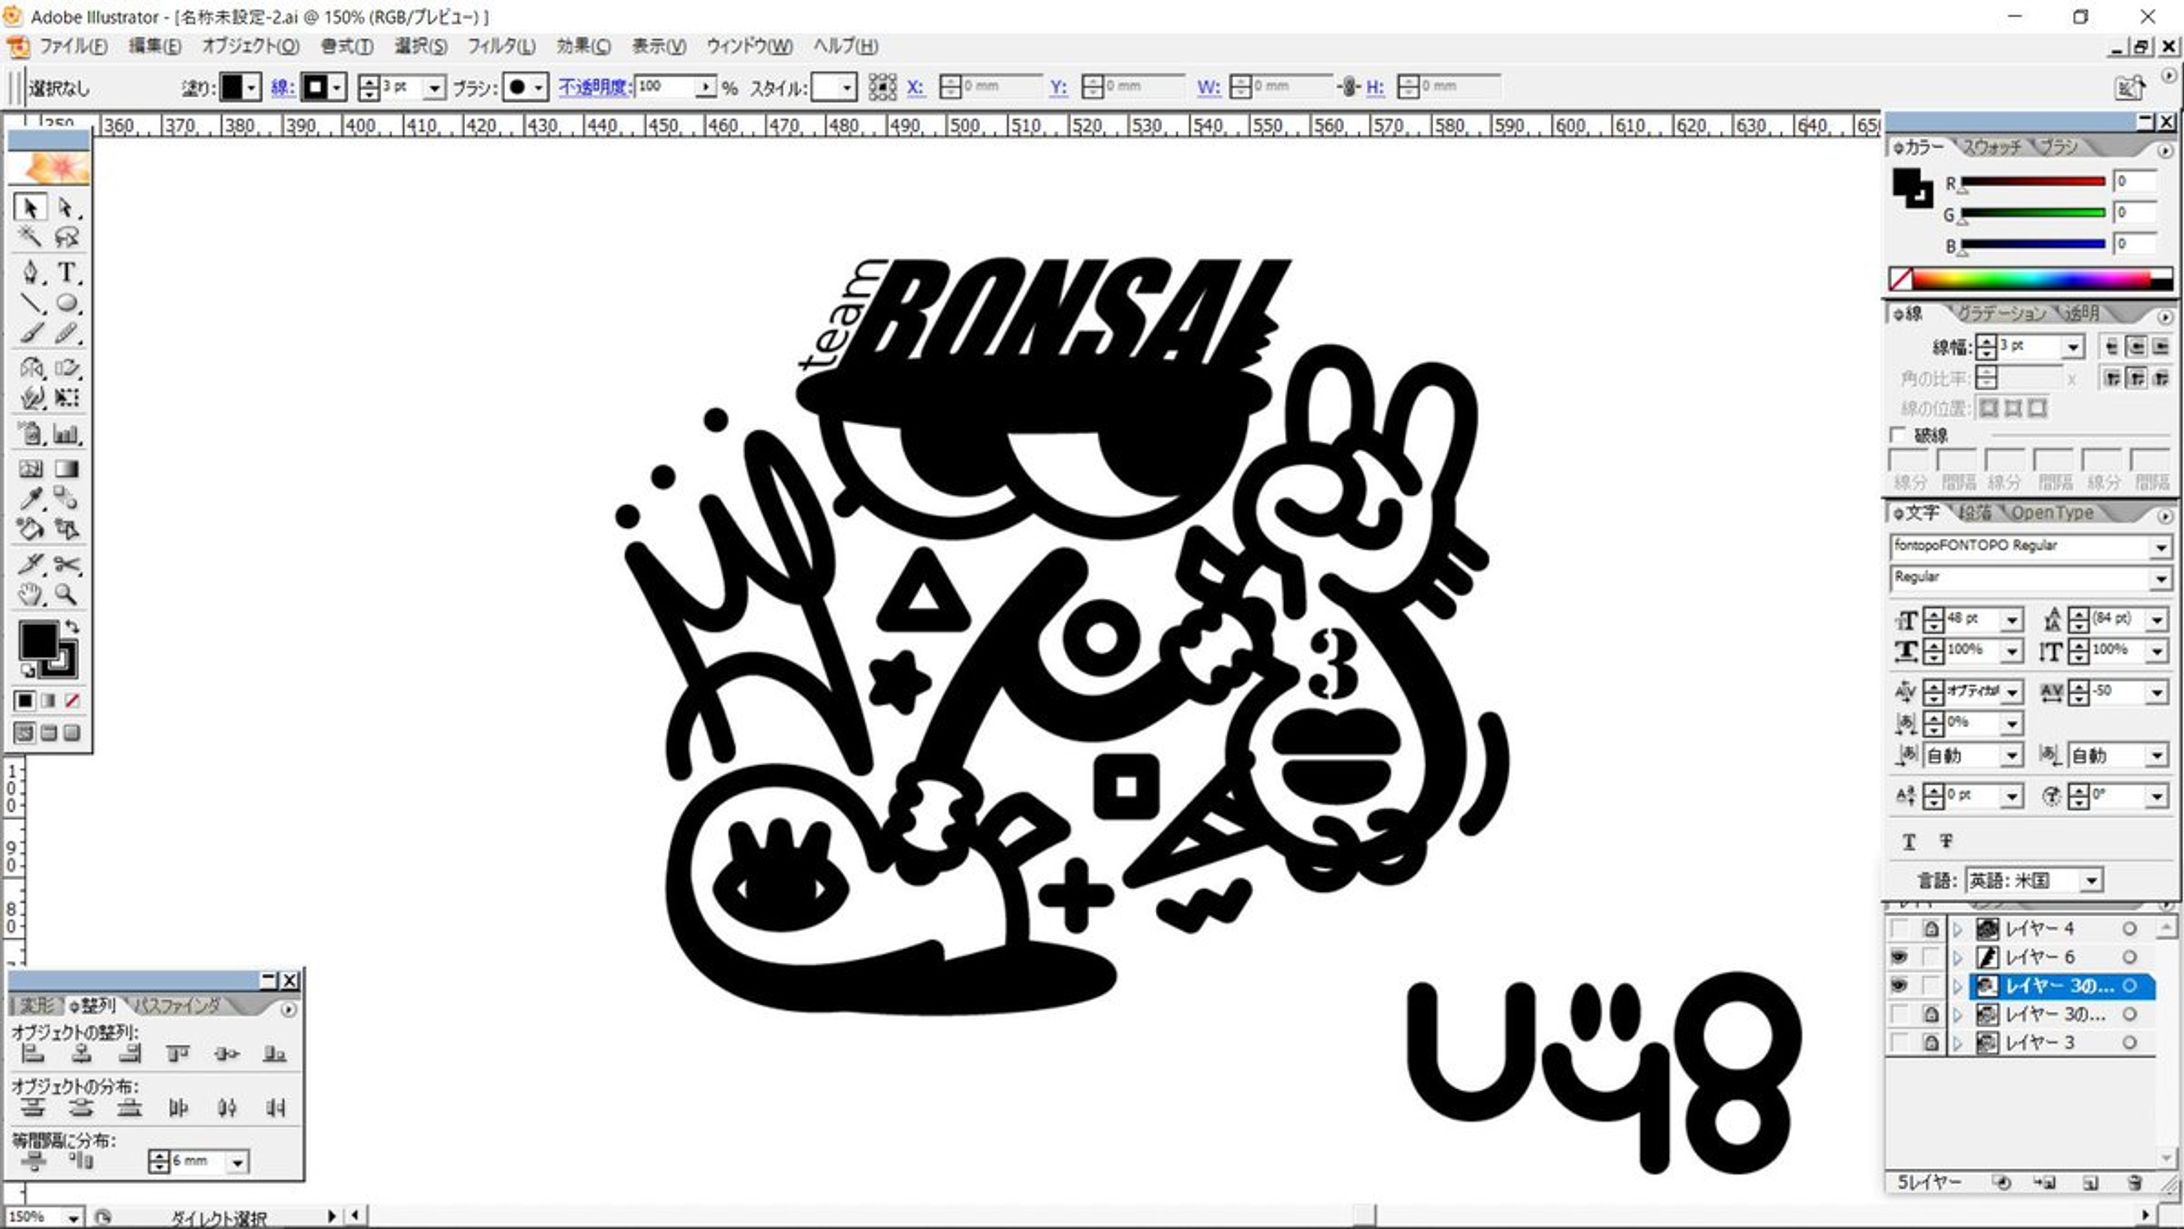Choose the Eyedropper tool
2184x1229 pixels.
pyautogui.click(x=31, y=498)
